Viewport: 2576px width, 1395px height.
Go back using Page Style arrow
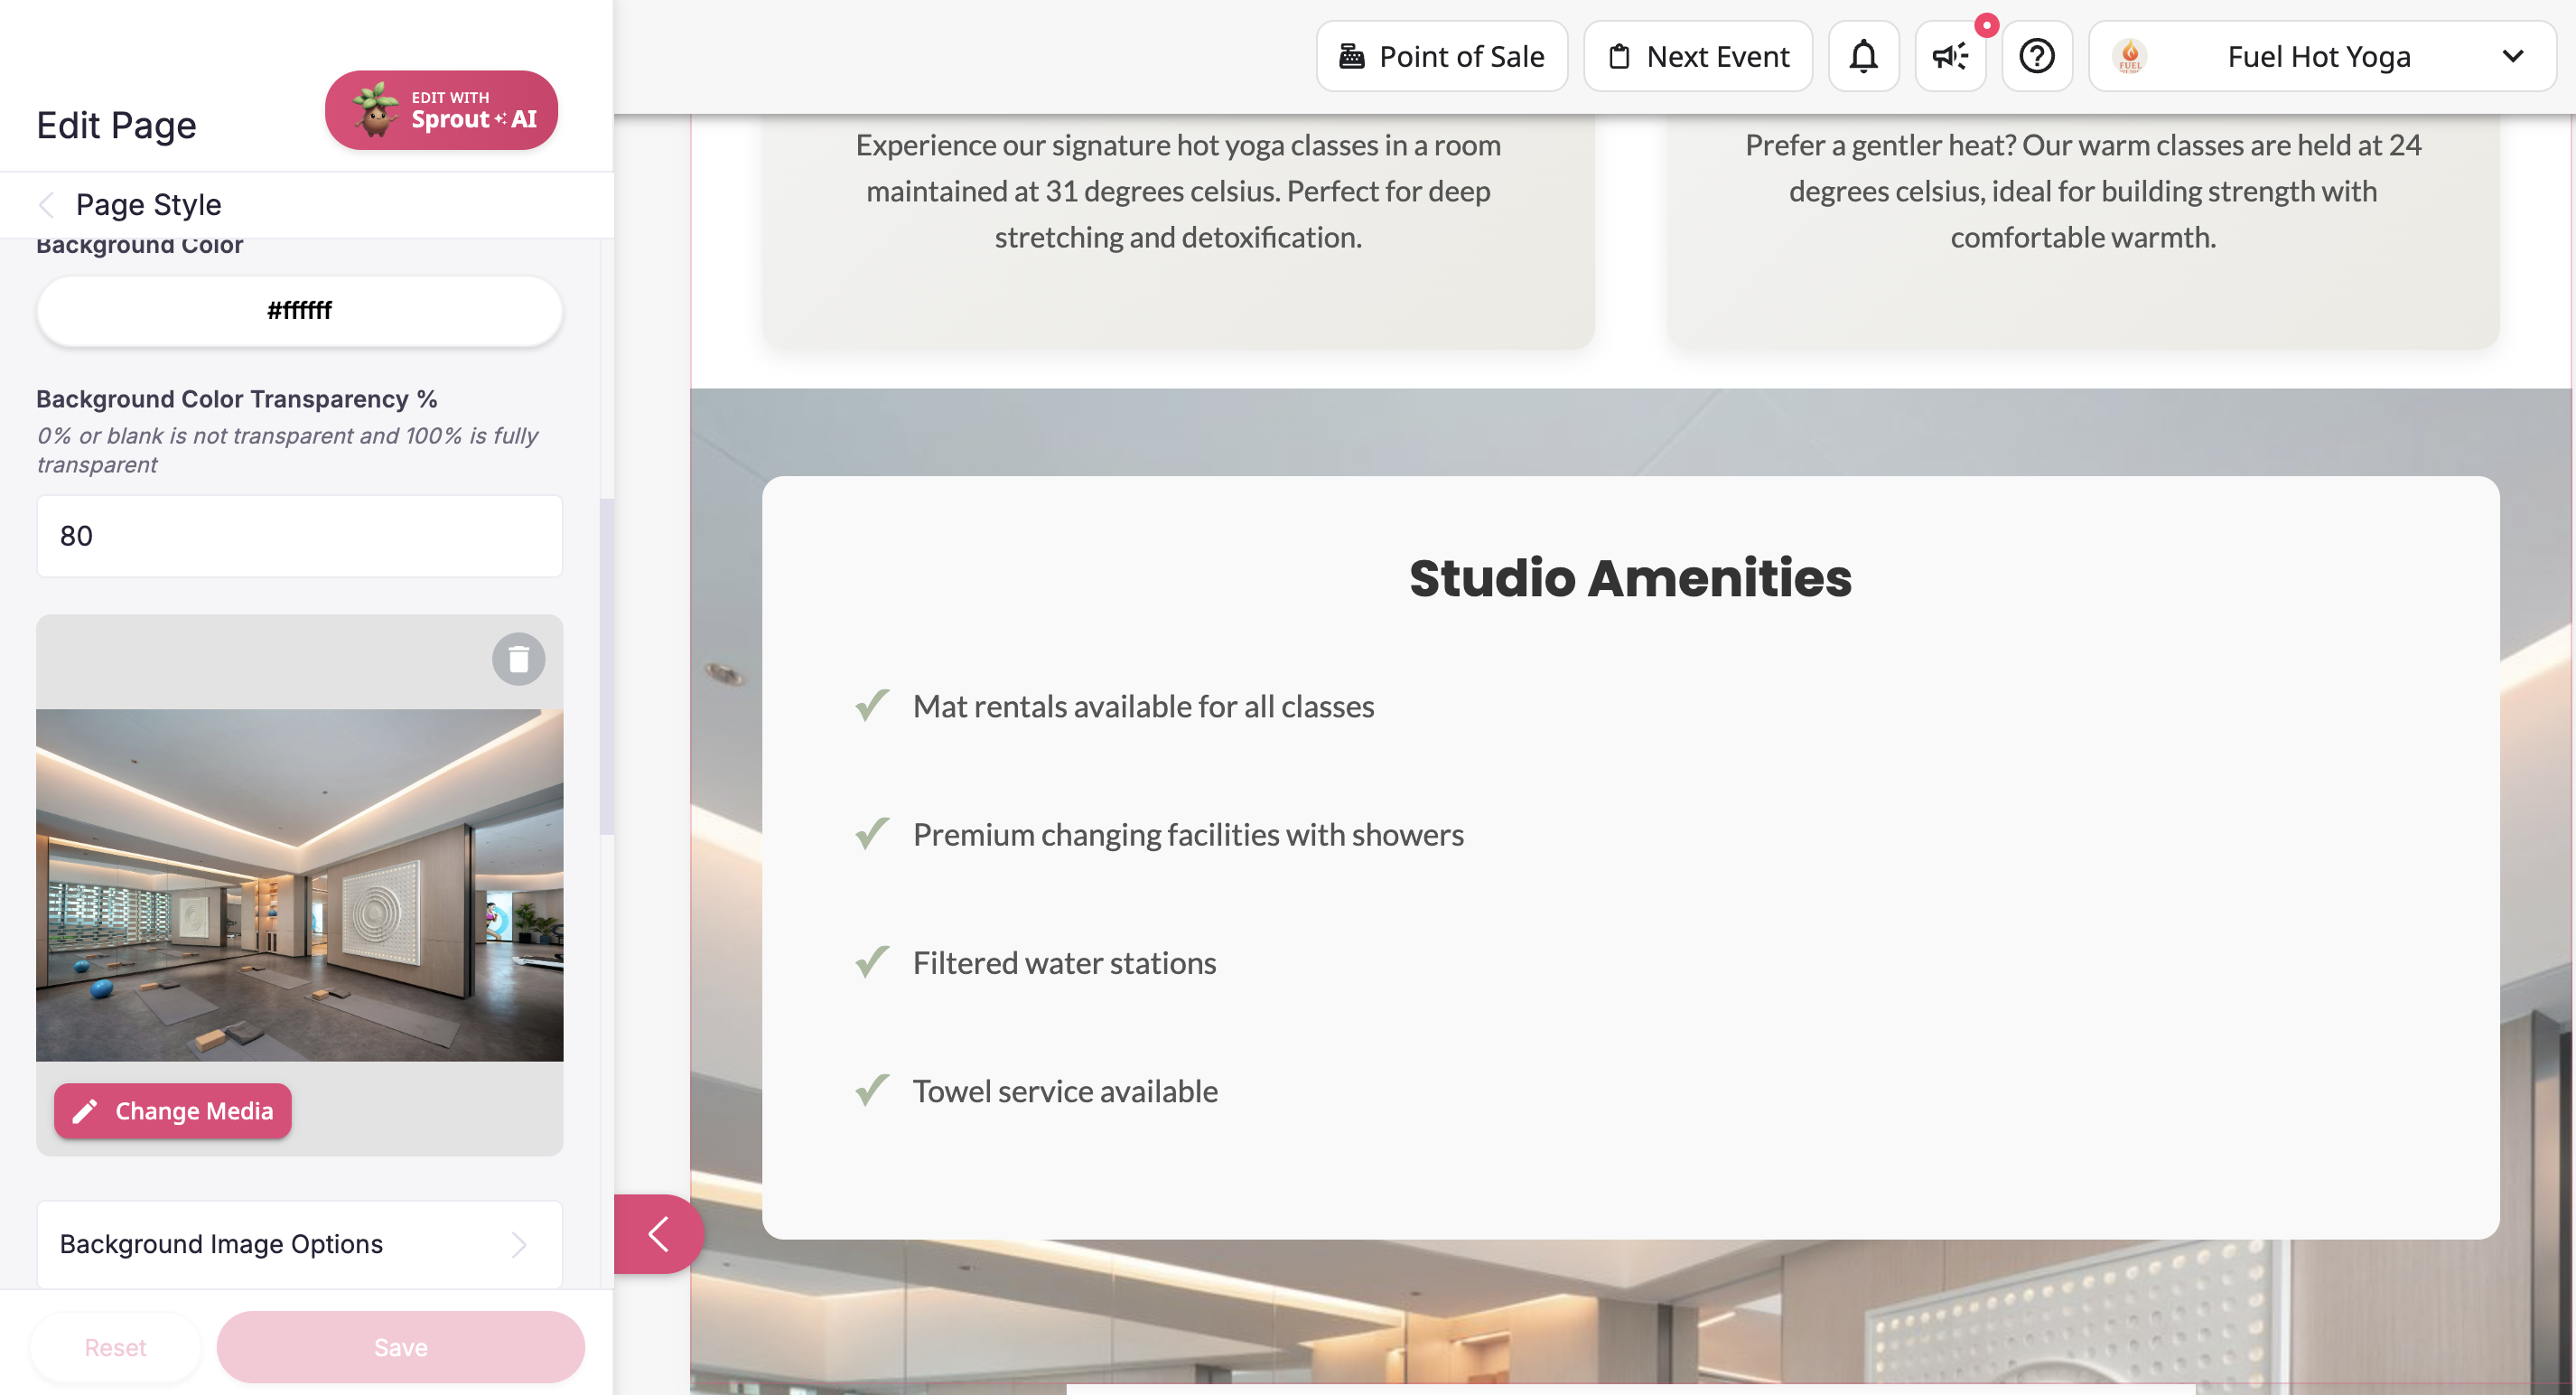tap(46, 205)
